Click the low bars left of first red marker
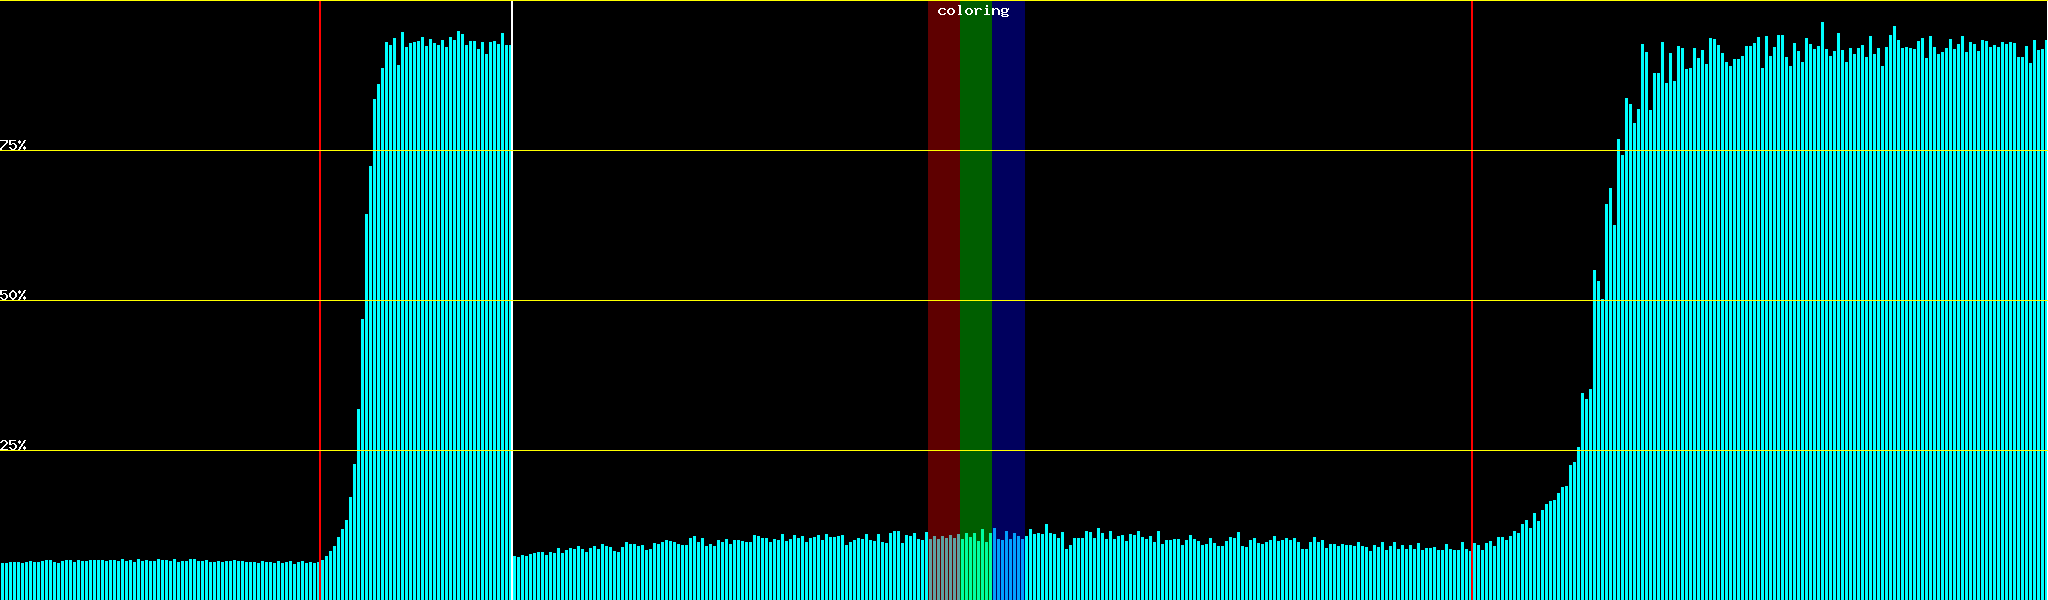2048x600 pixels. [x=160, y=580]
